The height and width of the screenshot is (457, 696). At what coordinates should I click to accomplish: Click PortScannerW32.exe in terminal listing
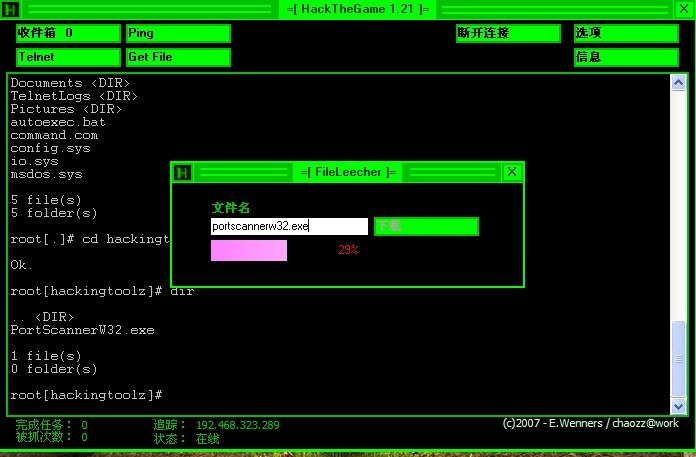(x=83, y=330)
